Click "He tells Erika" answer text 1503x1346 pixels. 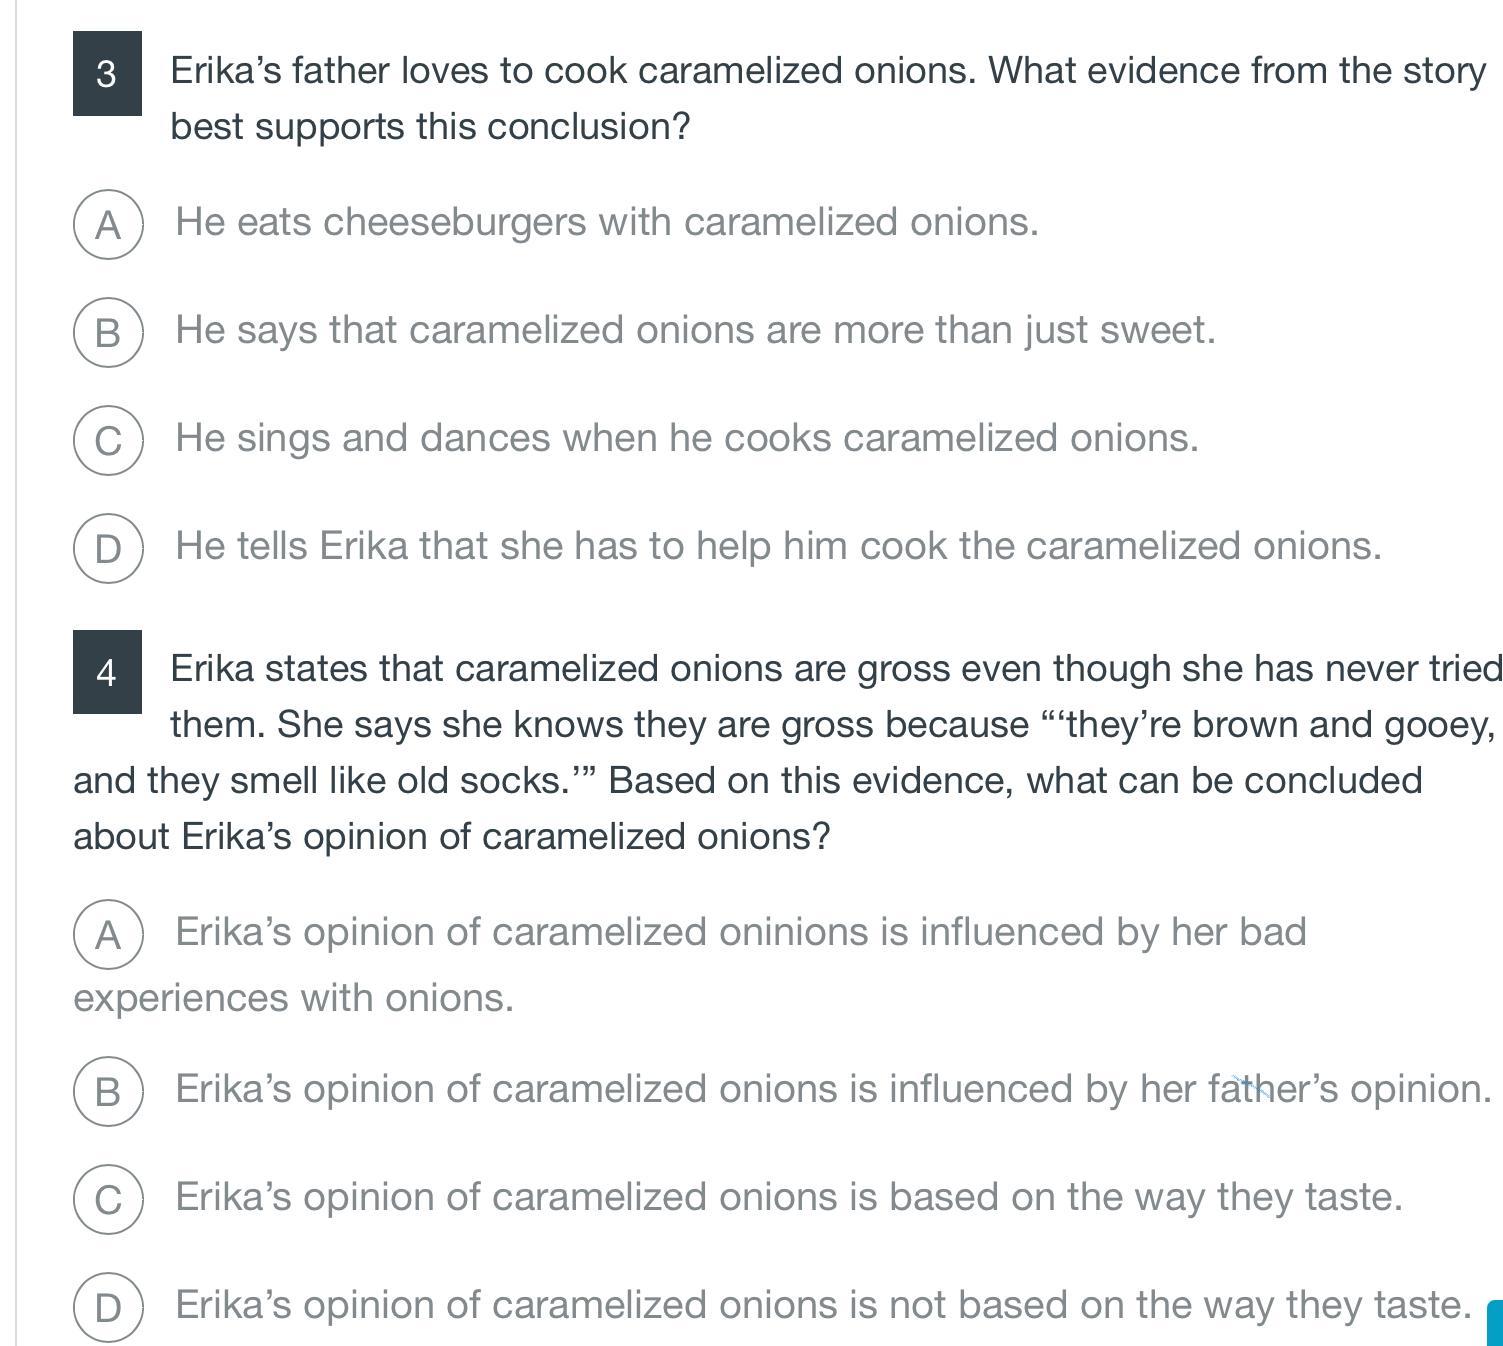click(x=778, y=546)
